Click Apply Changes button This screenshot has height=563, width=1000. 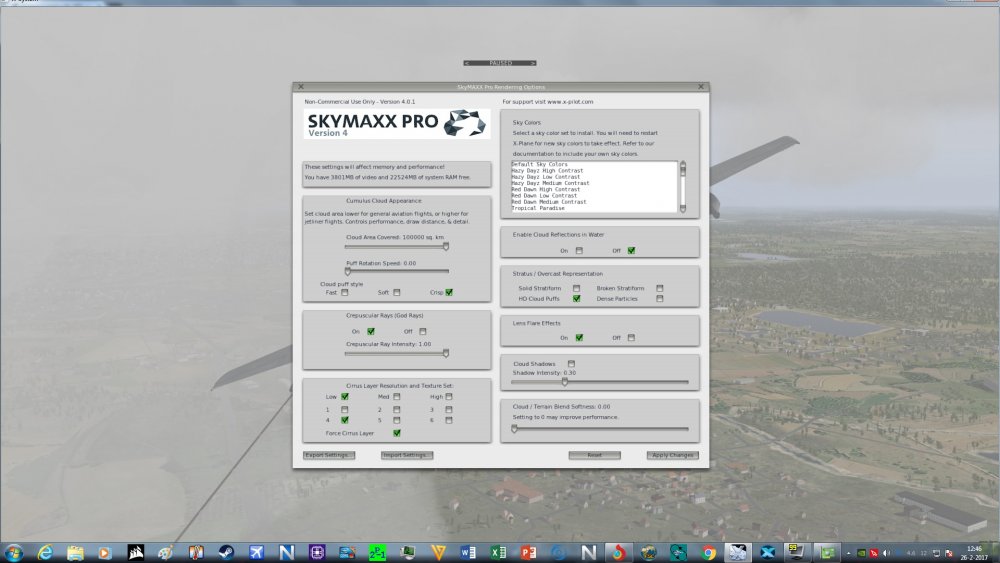coord(672,455)
